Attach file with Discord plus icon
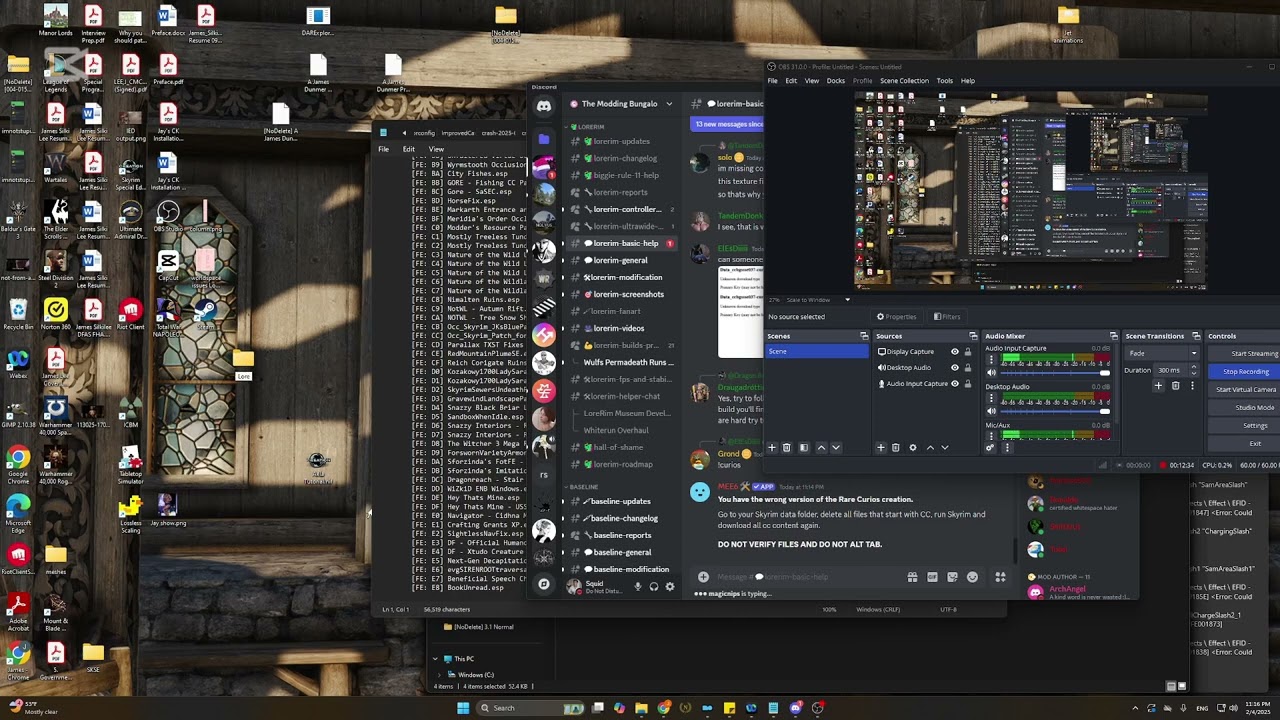 [703, 577]
